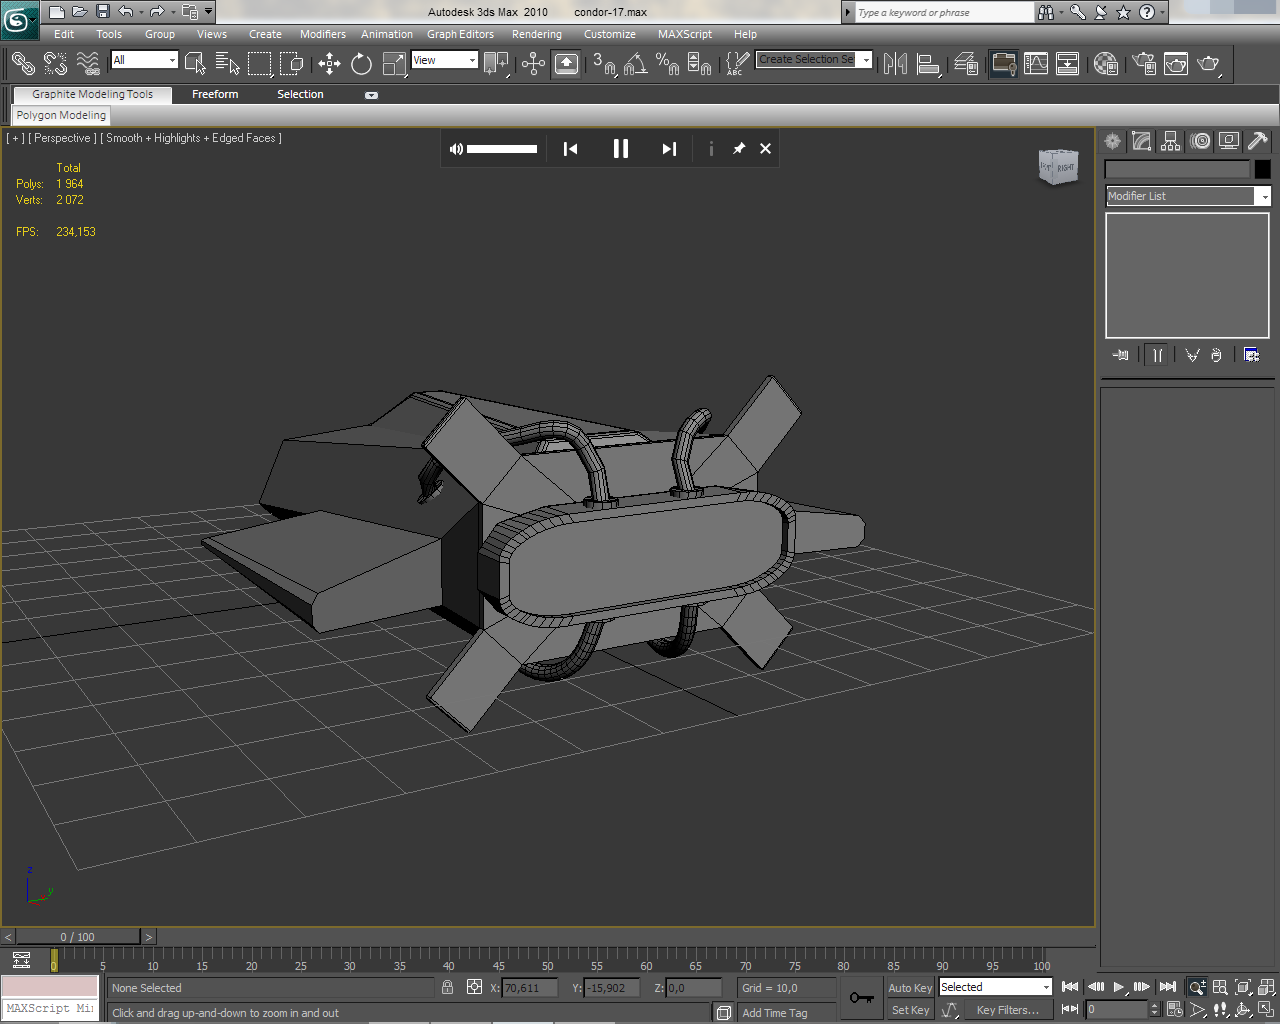Toggle the Window/Crossing selection mode

pos(291,64)
